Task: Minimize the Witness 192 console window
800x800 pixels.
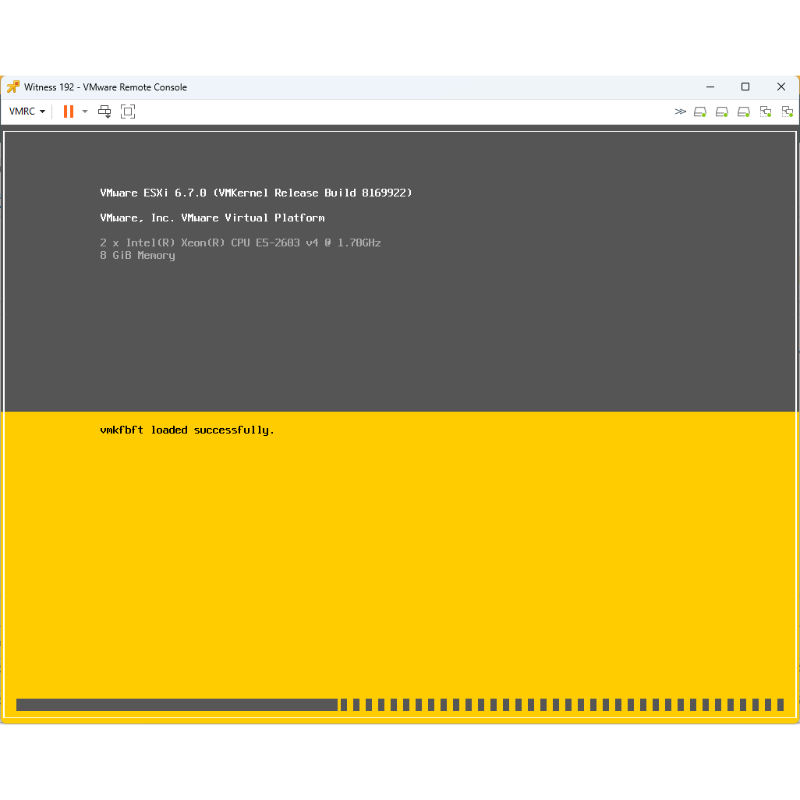Action: pyautogui.click(x=709, y=87)
